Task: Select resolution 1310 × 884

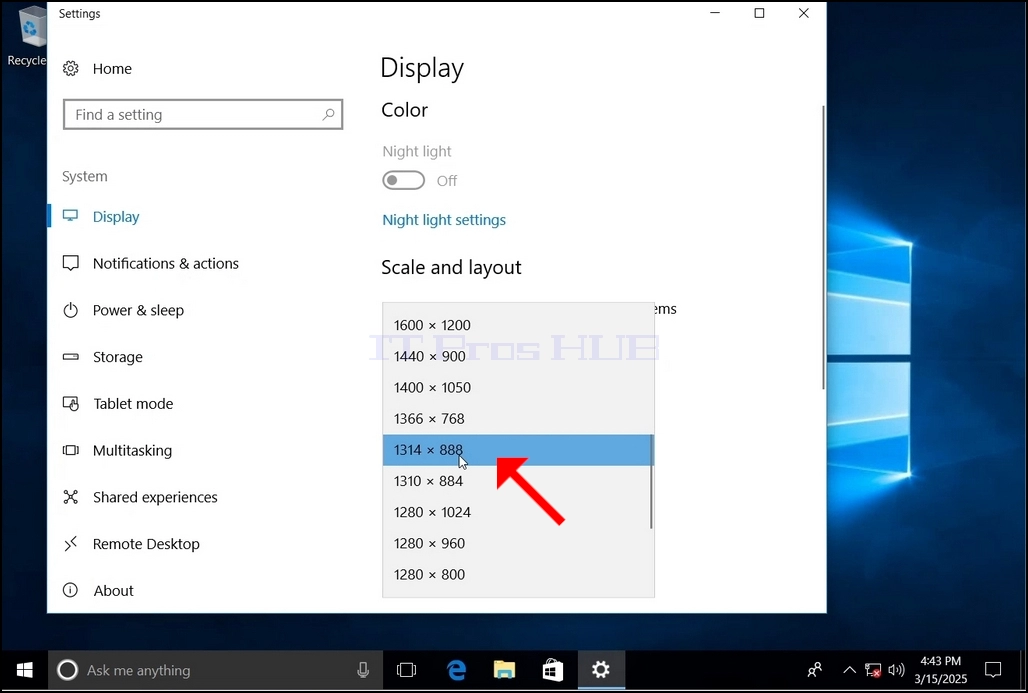Action: 518,481
